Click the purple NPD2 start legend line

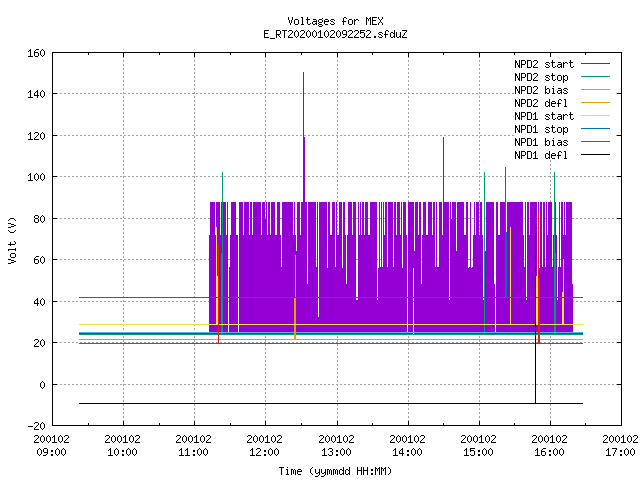[x=595, y=64]
